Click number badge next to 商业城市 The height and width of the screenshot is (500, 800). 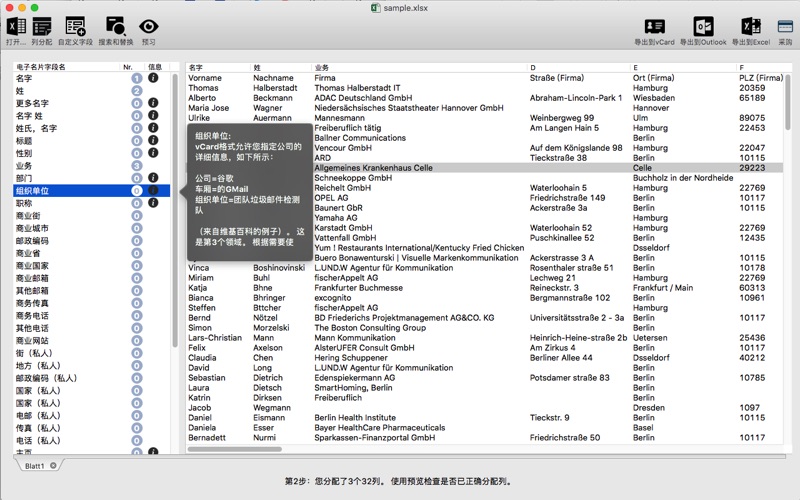(x=137, y=228)
